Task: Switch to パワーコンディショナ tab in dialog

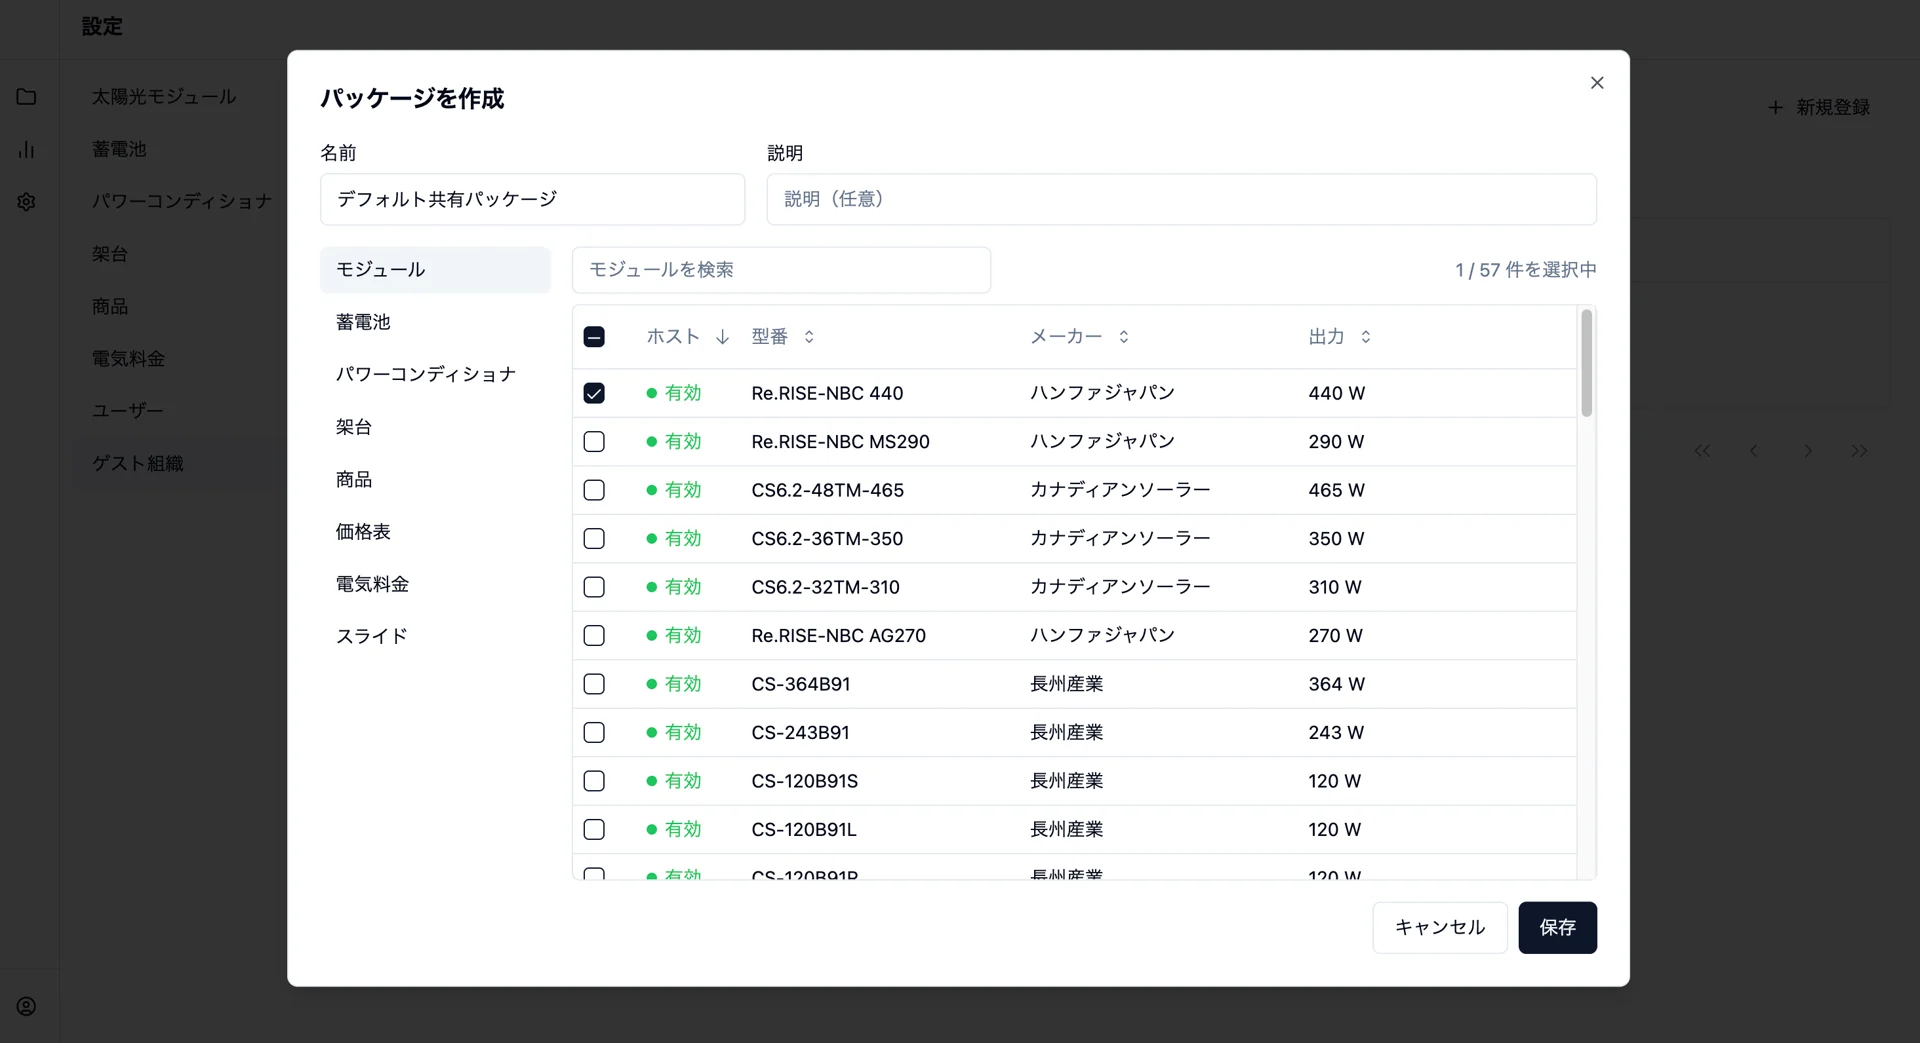Action: point(435,374)
